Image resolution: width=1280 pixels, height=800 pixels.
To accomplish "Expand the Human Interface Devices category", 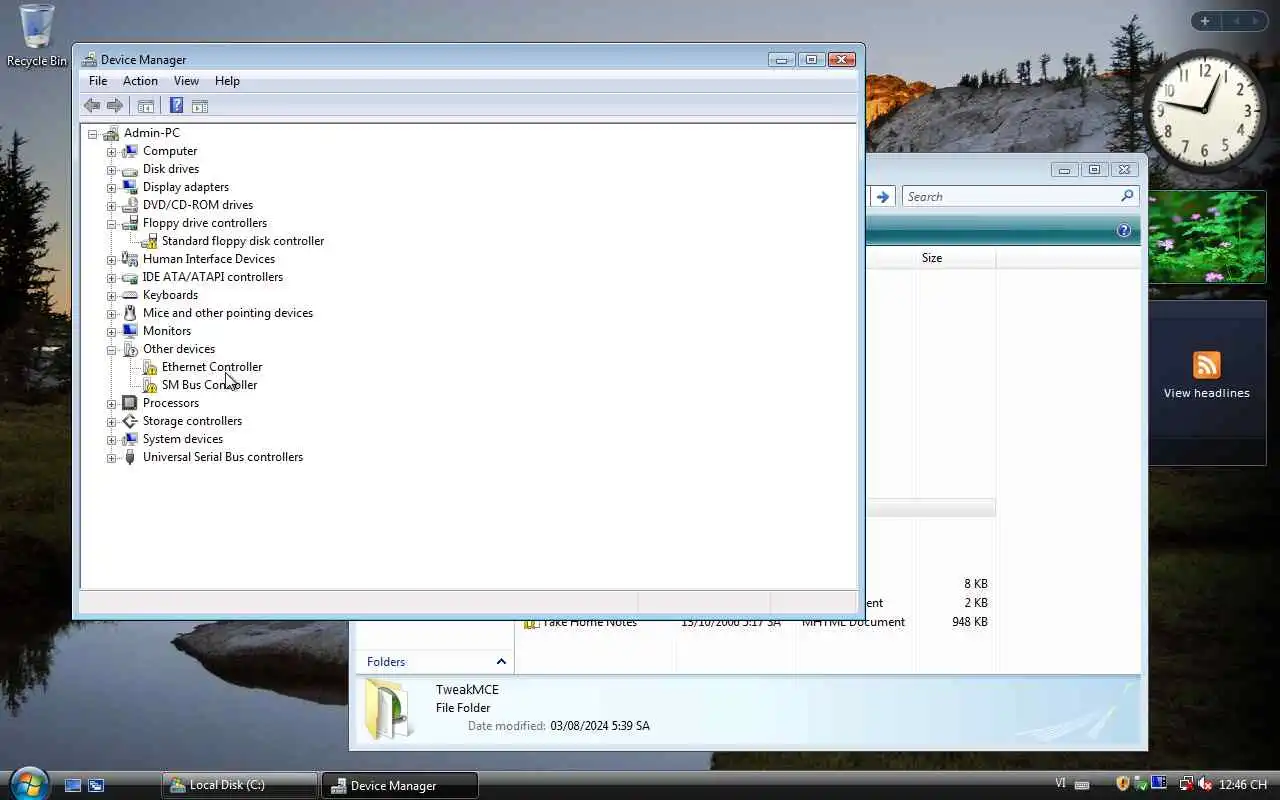I will click(x=112, y=260).
